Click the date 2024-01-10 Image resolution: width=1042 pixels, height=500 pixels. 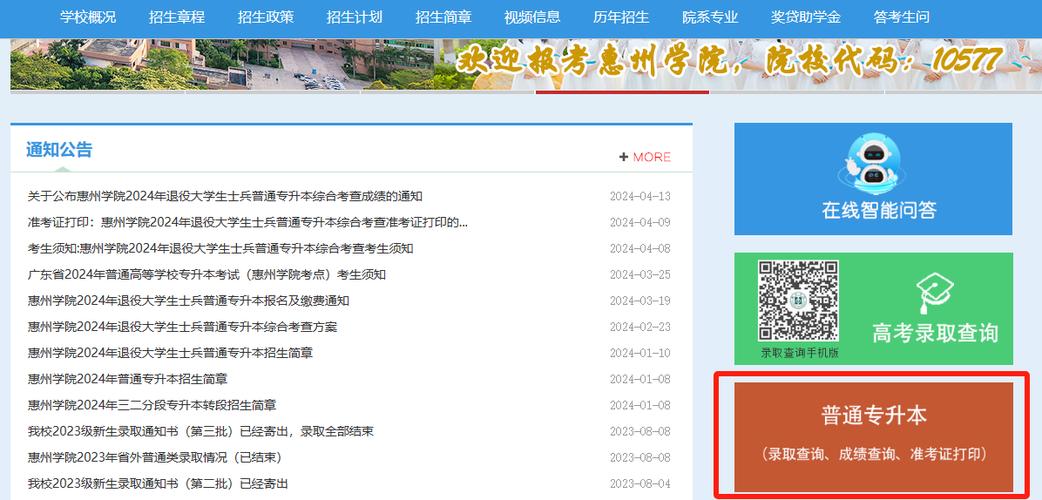click(640, 353)
